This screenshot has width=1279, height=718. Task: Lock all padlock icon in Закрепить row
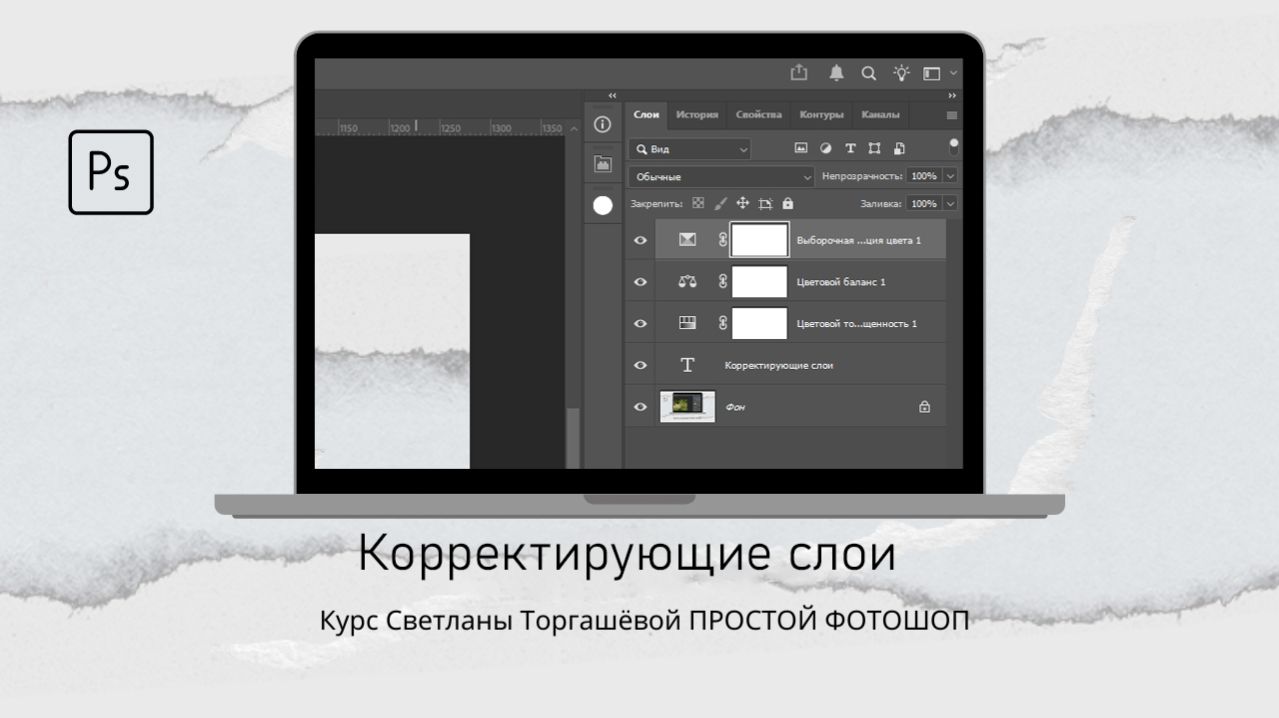click(x=788, y=203)
